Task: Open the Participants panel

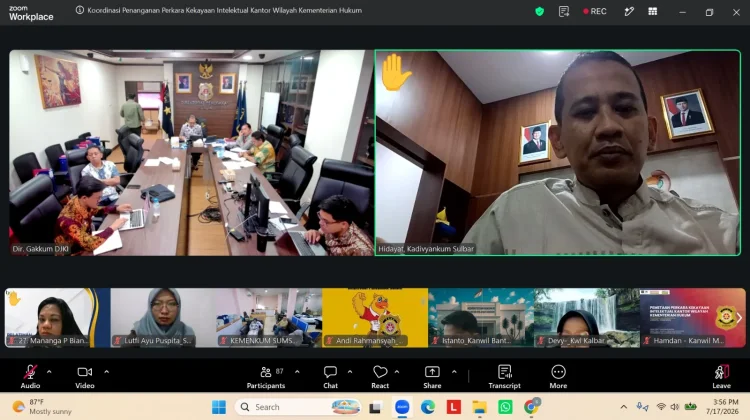Action: (x=266, y=376)
